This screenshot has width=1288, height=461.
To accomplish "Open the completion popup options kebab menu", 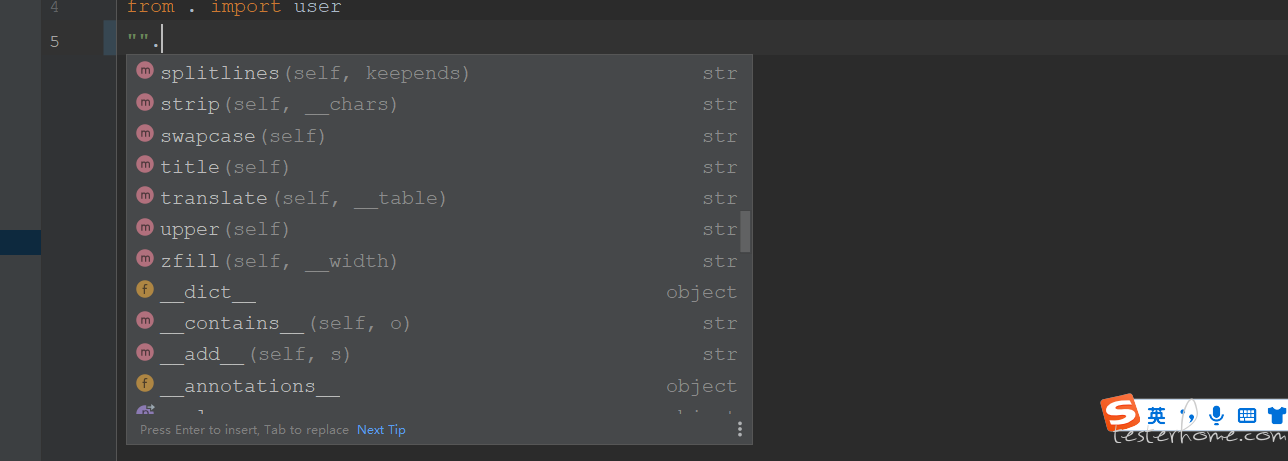I will click(x=739, y=430).
